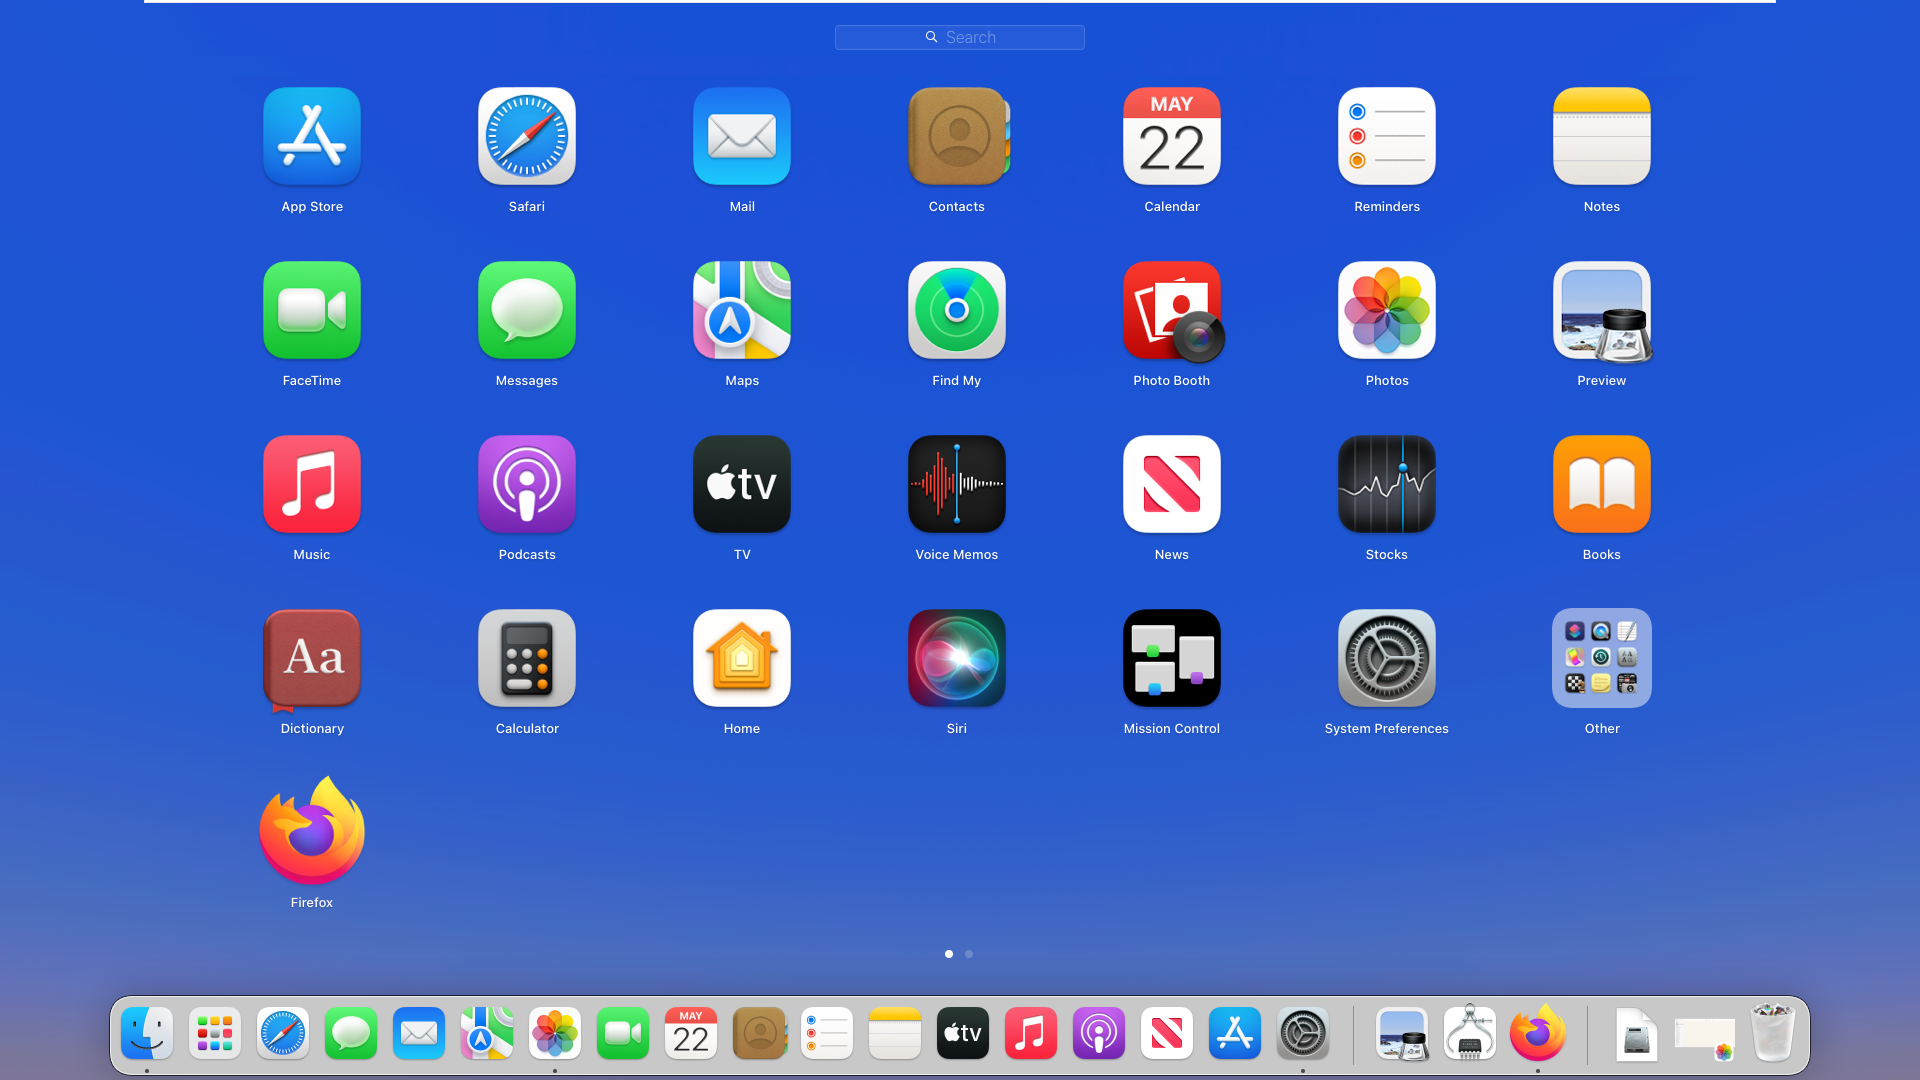Expand the Other apps folder
1920x1080 pixels.
click(1601, 658)
